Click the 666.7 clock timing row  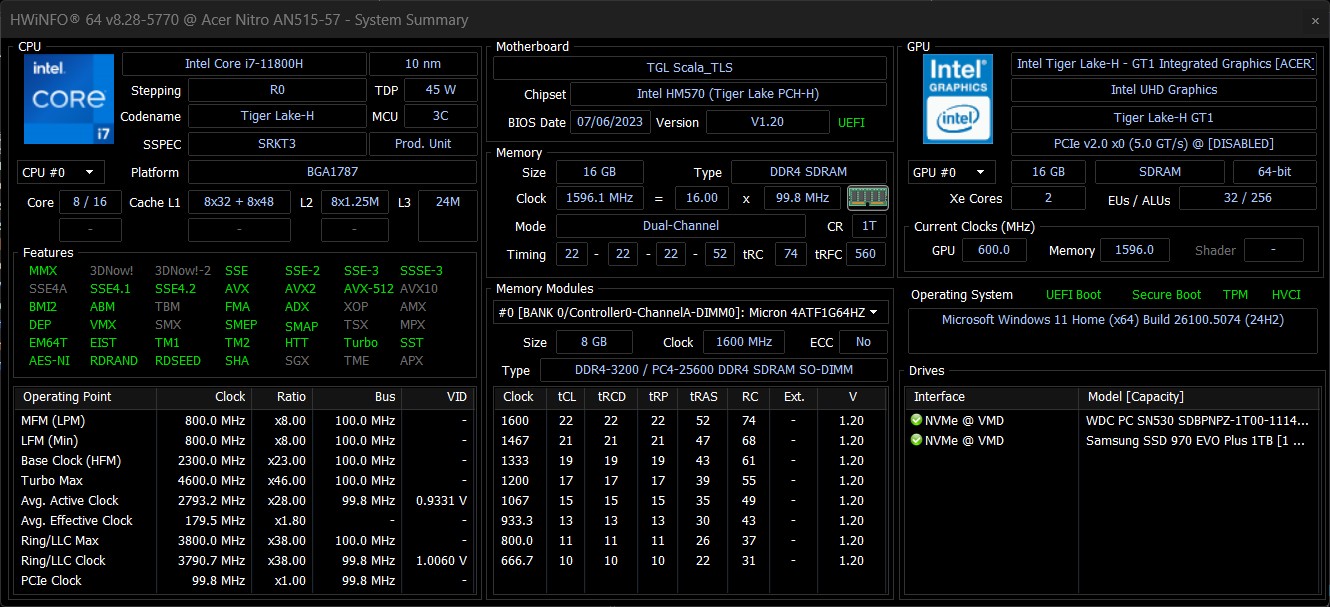click(x=690, y=561)
